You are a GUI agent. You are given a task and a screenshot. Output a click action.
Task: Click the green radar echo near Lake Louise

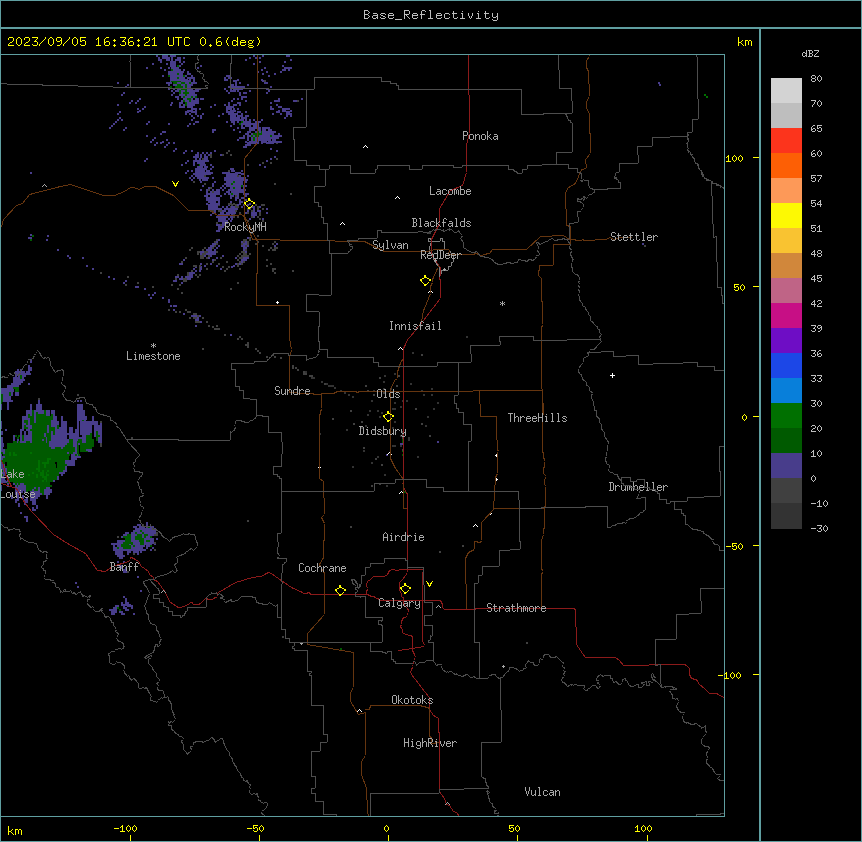pyautogui.click(x=36, y=451)
